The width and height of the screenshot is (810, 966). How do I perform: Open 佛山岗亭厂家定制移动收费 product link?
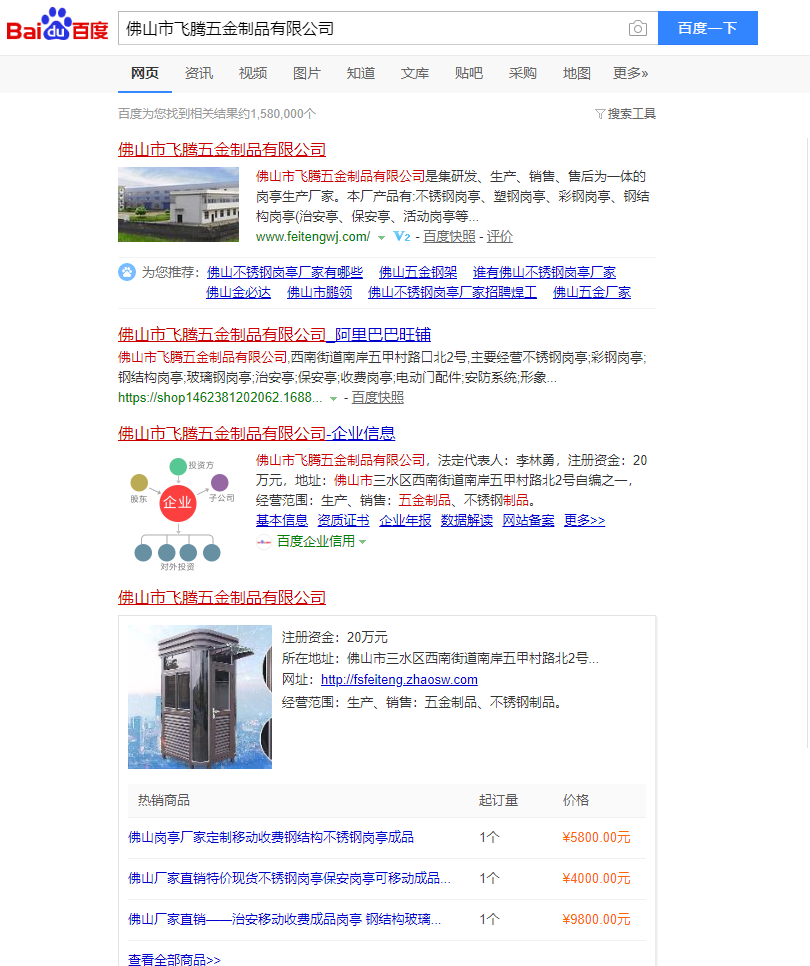click(x=271, y=838)
